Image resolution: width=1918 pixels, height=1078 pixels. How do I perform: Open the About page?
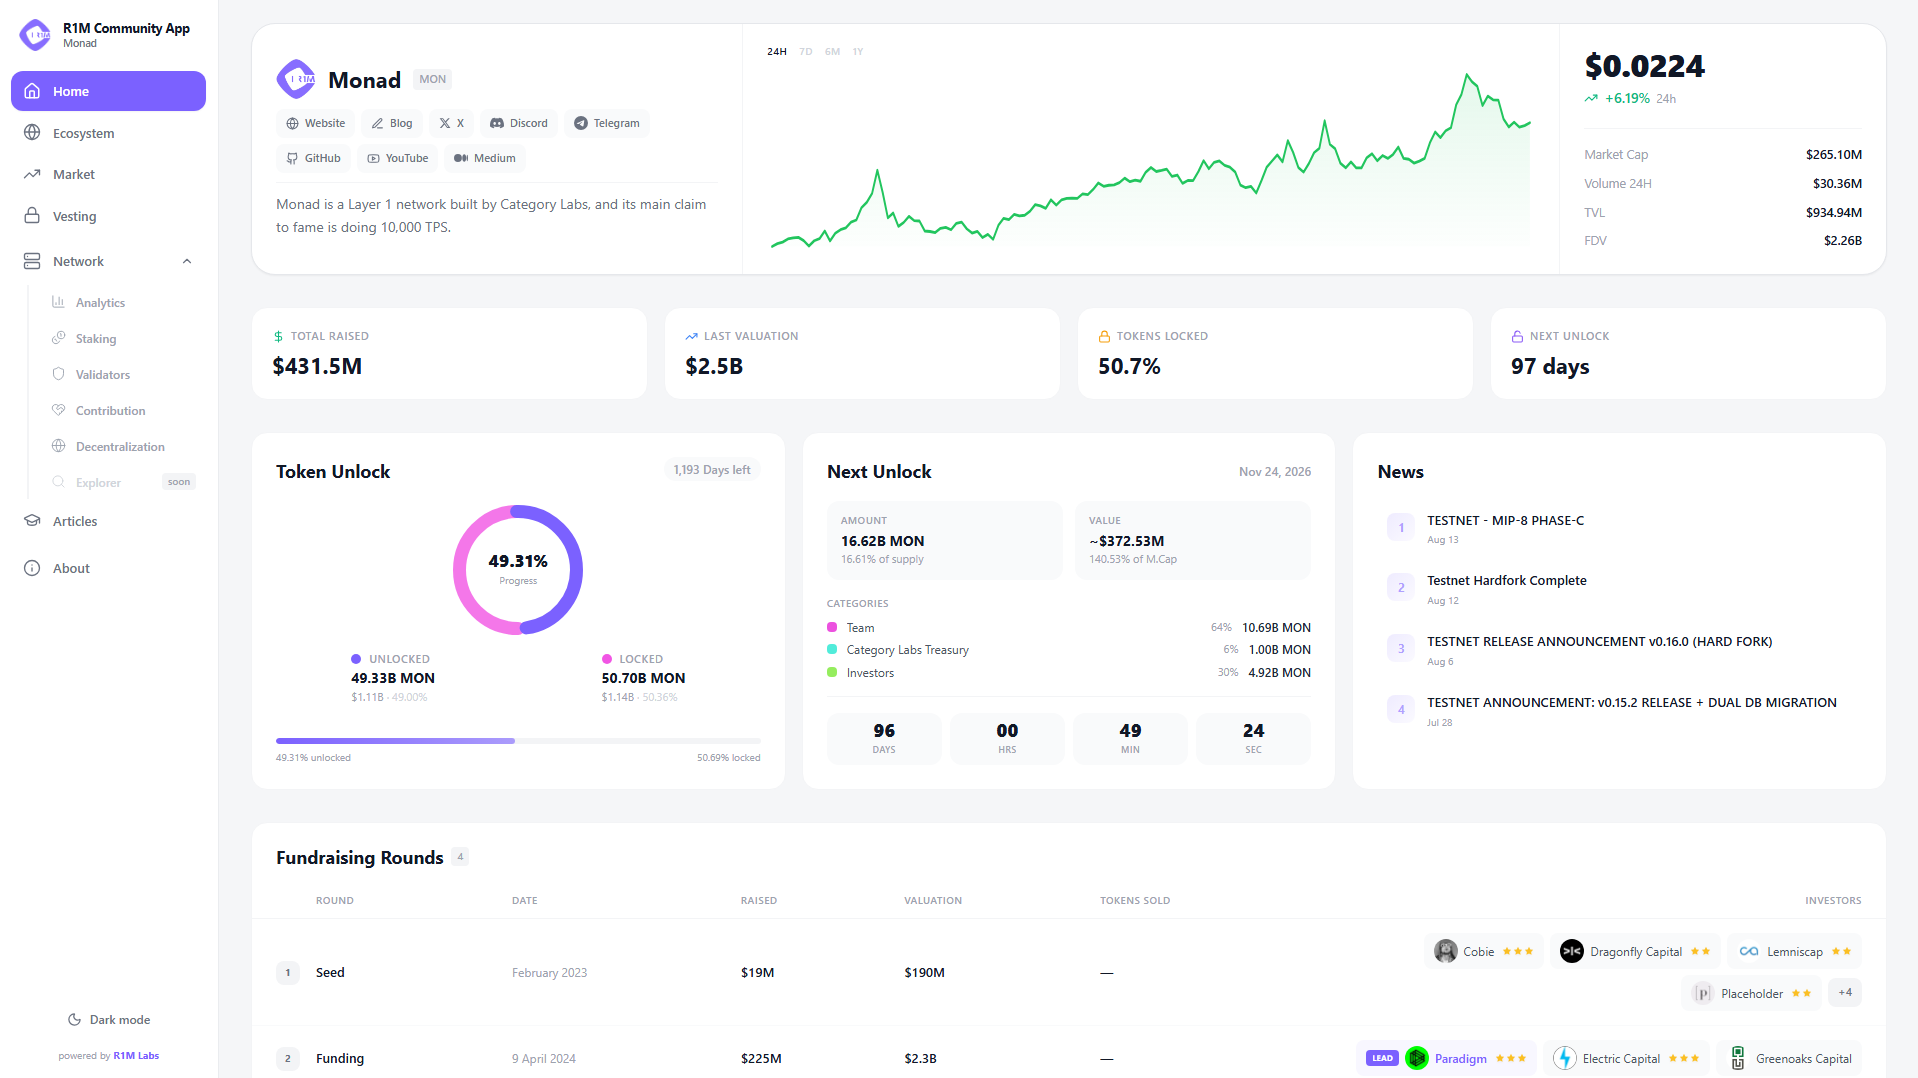[108, 568]
